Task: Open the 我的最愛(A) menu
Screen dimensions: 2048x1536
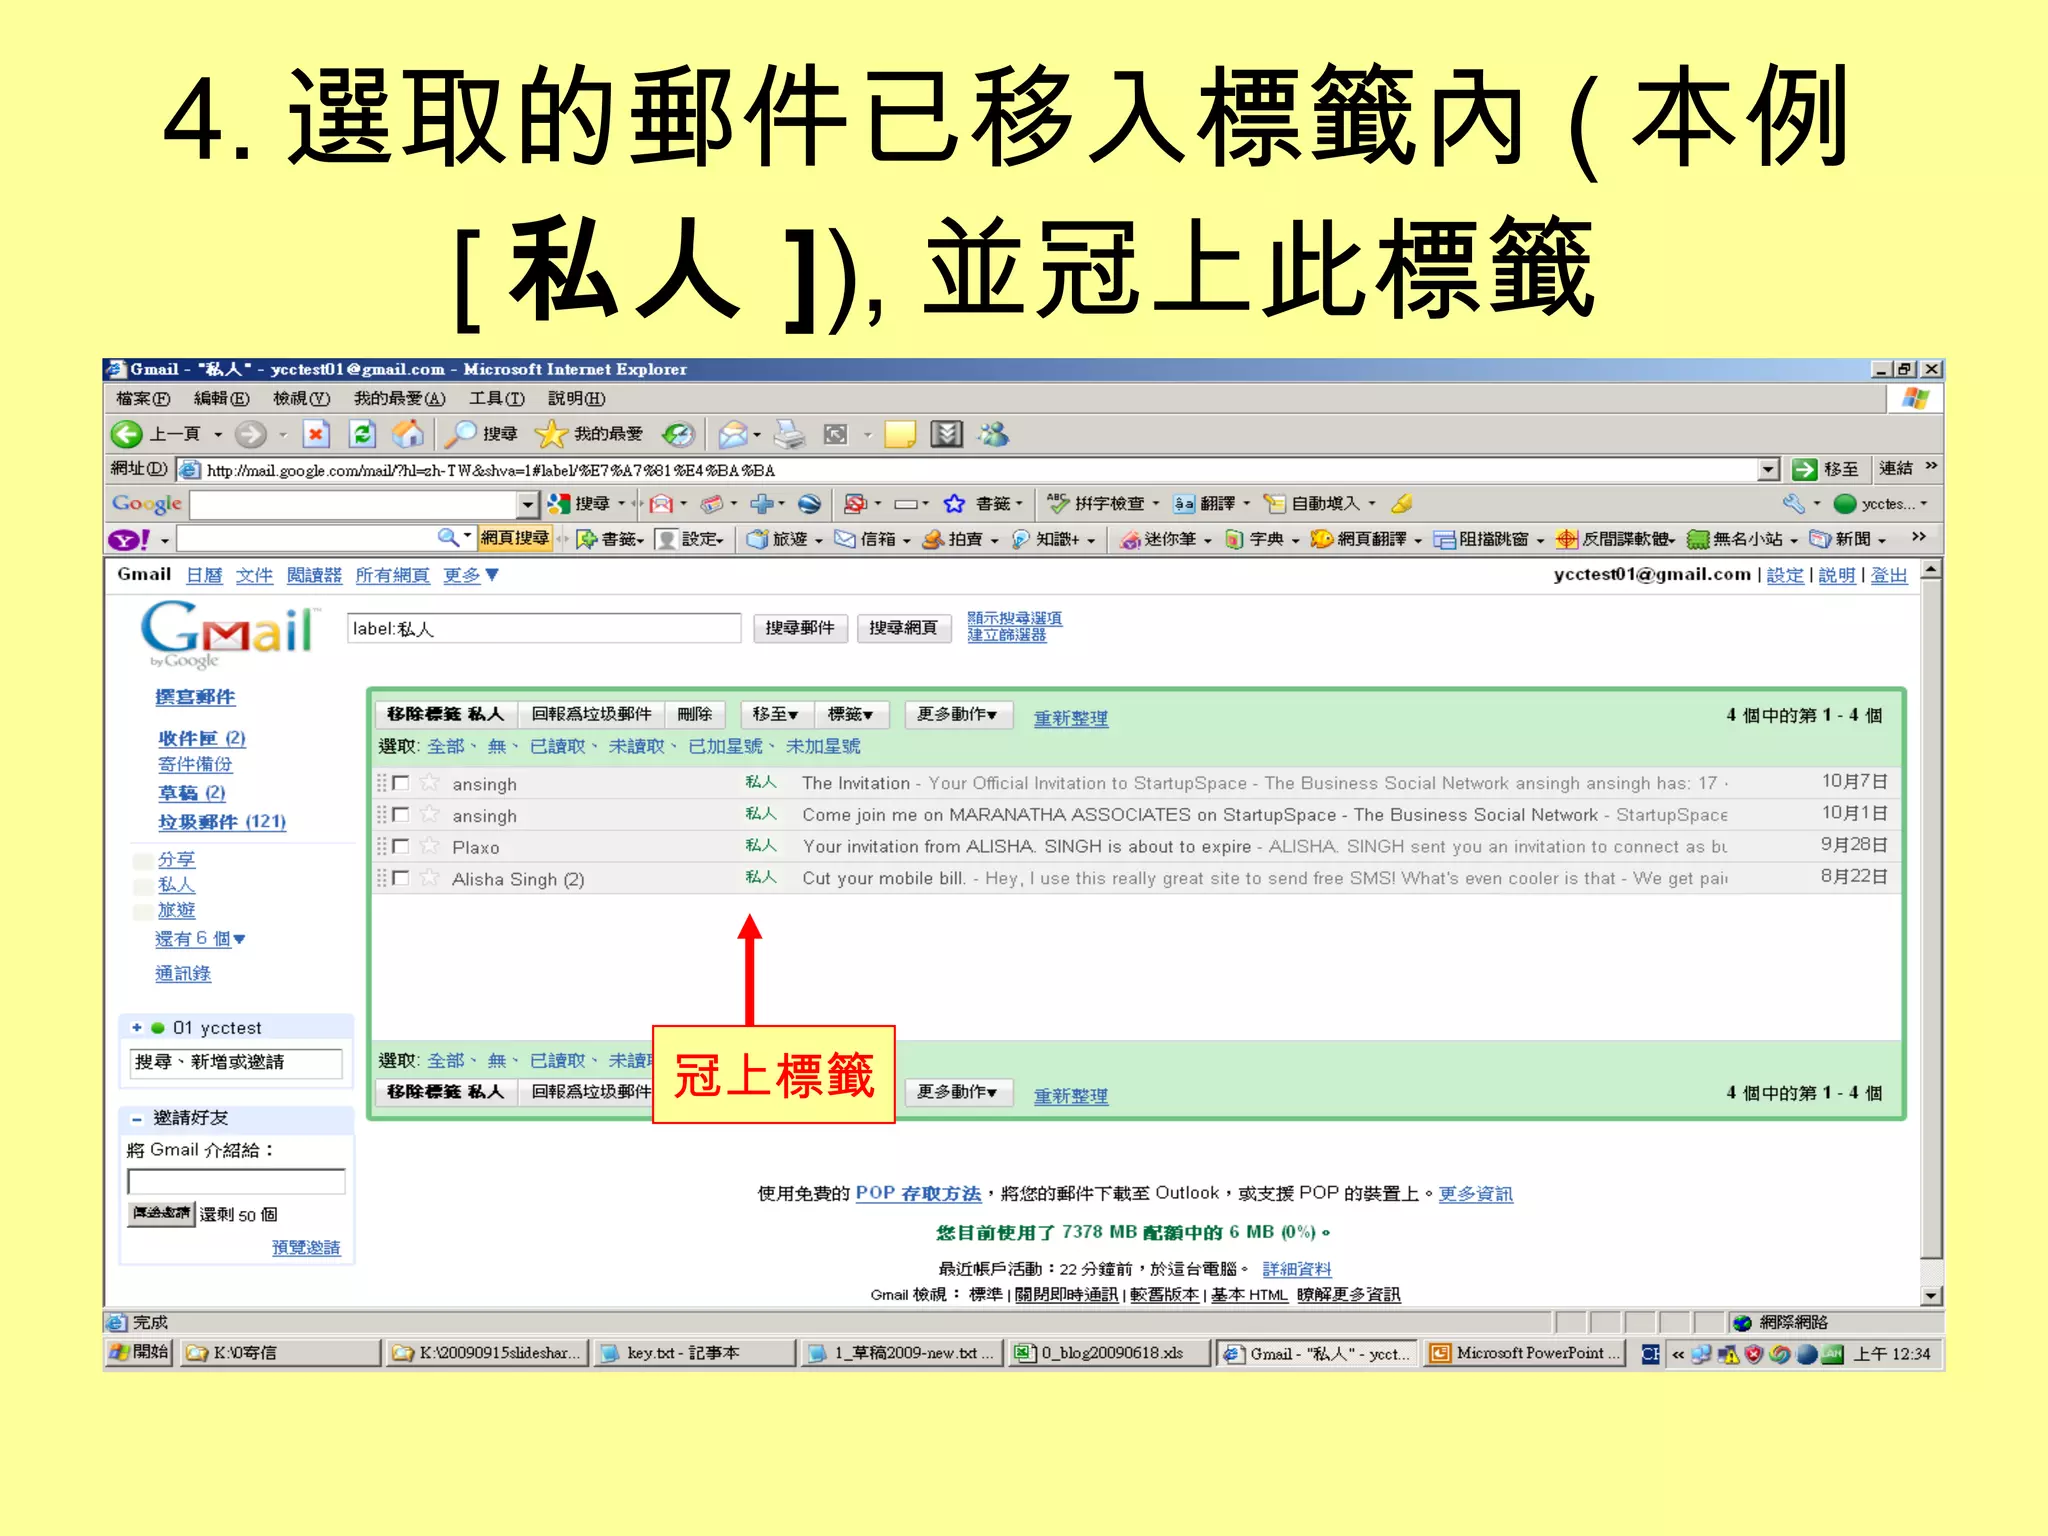Action: click(x=399, y=398)
